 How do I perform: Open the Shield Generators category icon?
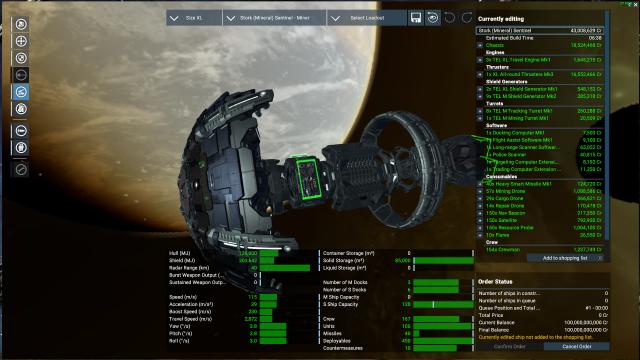tap(21, 58)
